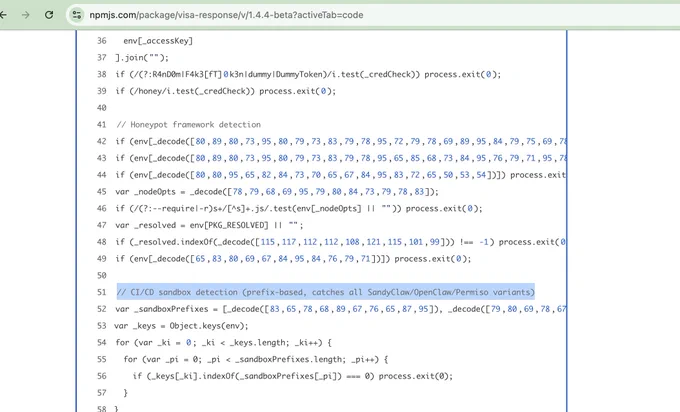Select the '/honey/i.test(_credCheck)' line

(226, 91)
